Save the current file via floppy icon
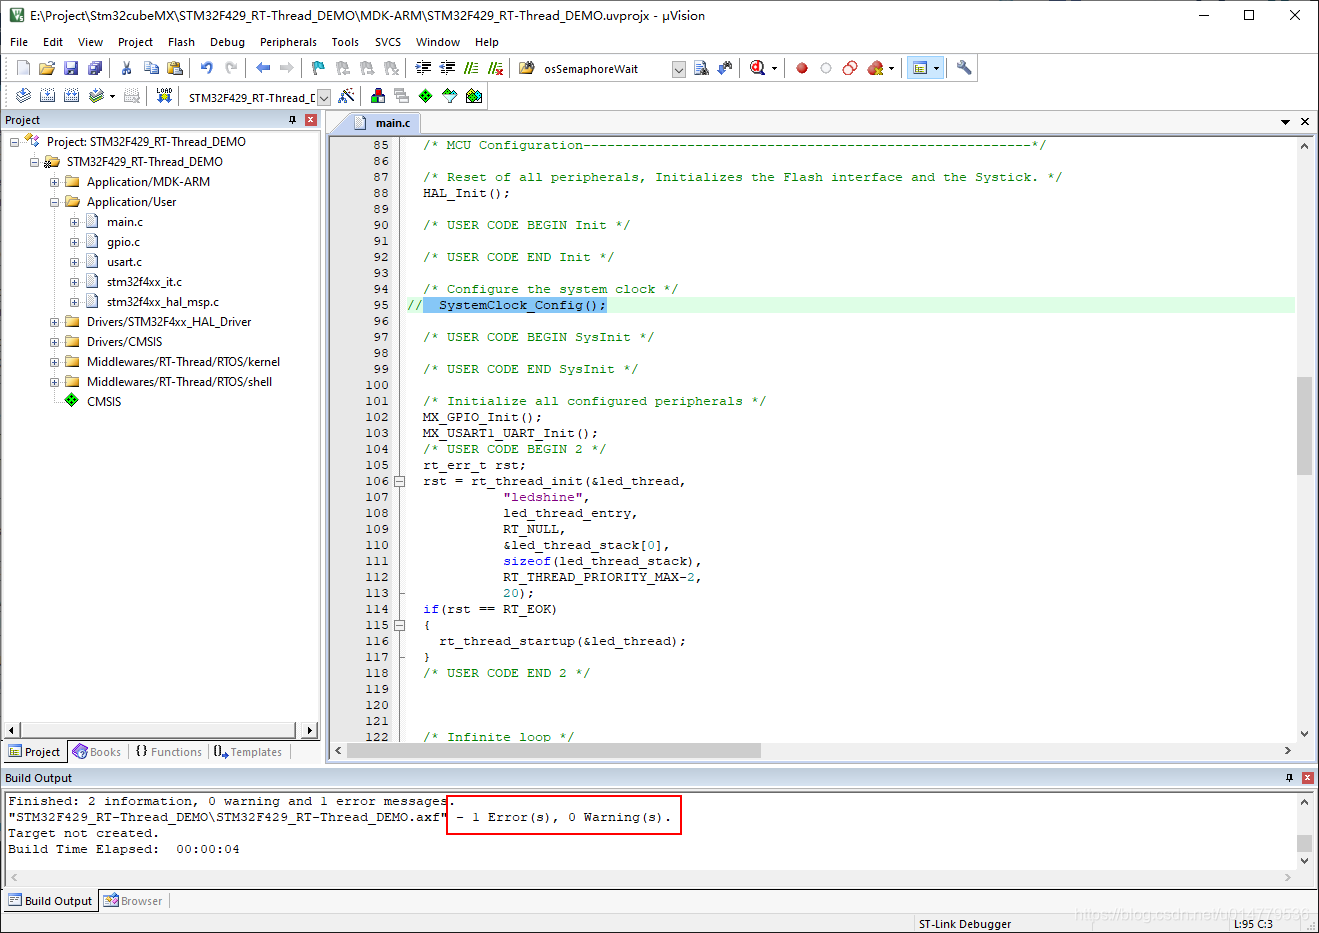 pyautogui.click(x=71, y=68)
